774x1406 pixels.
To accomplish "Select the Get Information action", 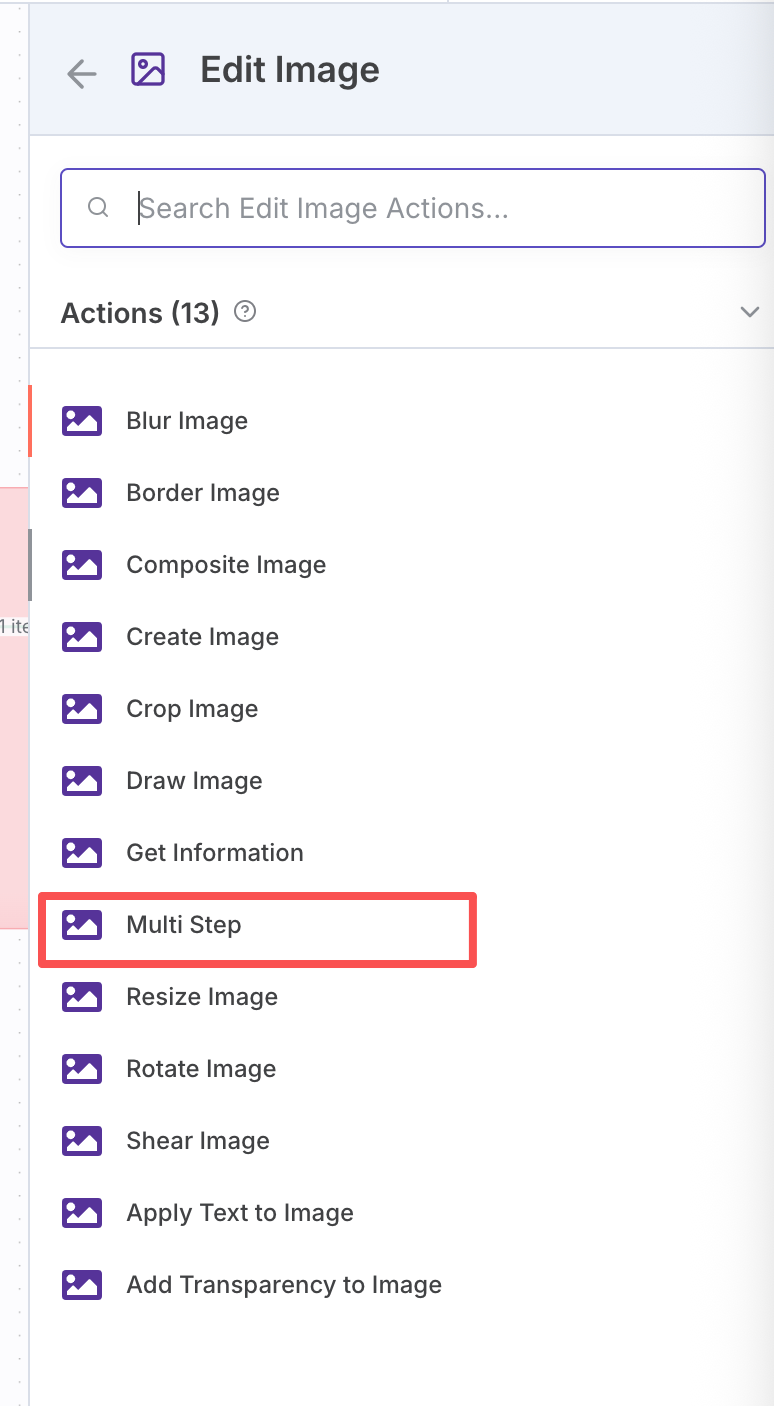I will click(400, 853).
